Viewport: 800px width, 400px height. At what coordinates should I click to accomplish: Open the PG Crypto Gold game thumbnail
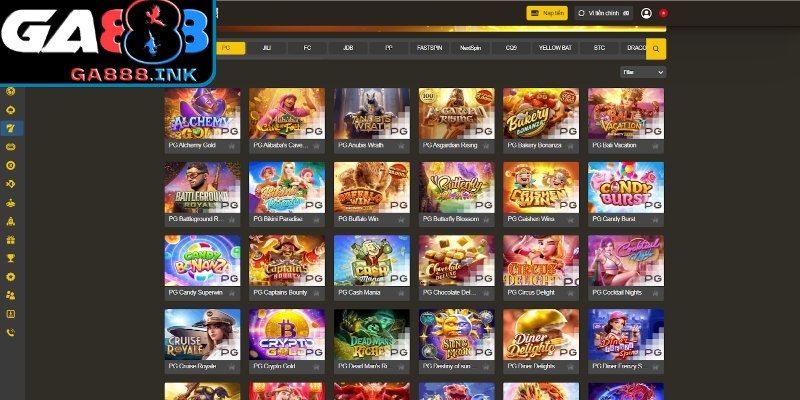pyautogui.click(x=287, y=334)
